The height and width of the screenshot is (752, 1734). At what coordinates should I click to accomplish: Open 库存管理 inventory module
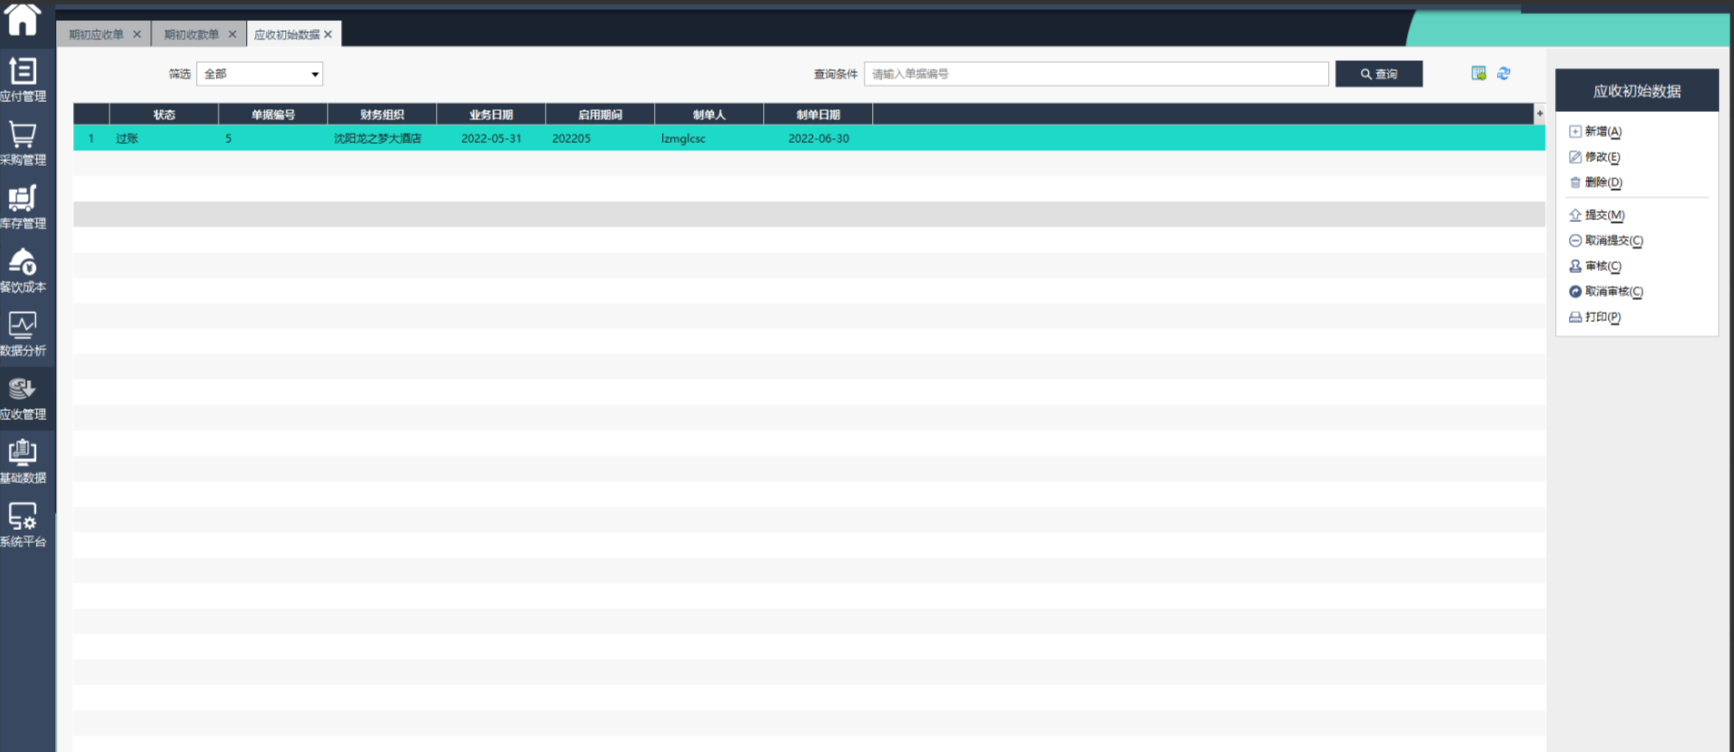[23, 207]
